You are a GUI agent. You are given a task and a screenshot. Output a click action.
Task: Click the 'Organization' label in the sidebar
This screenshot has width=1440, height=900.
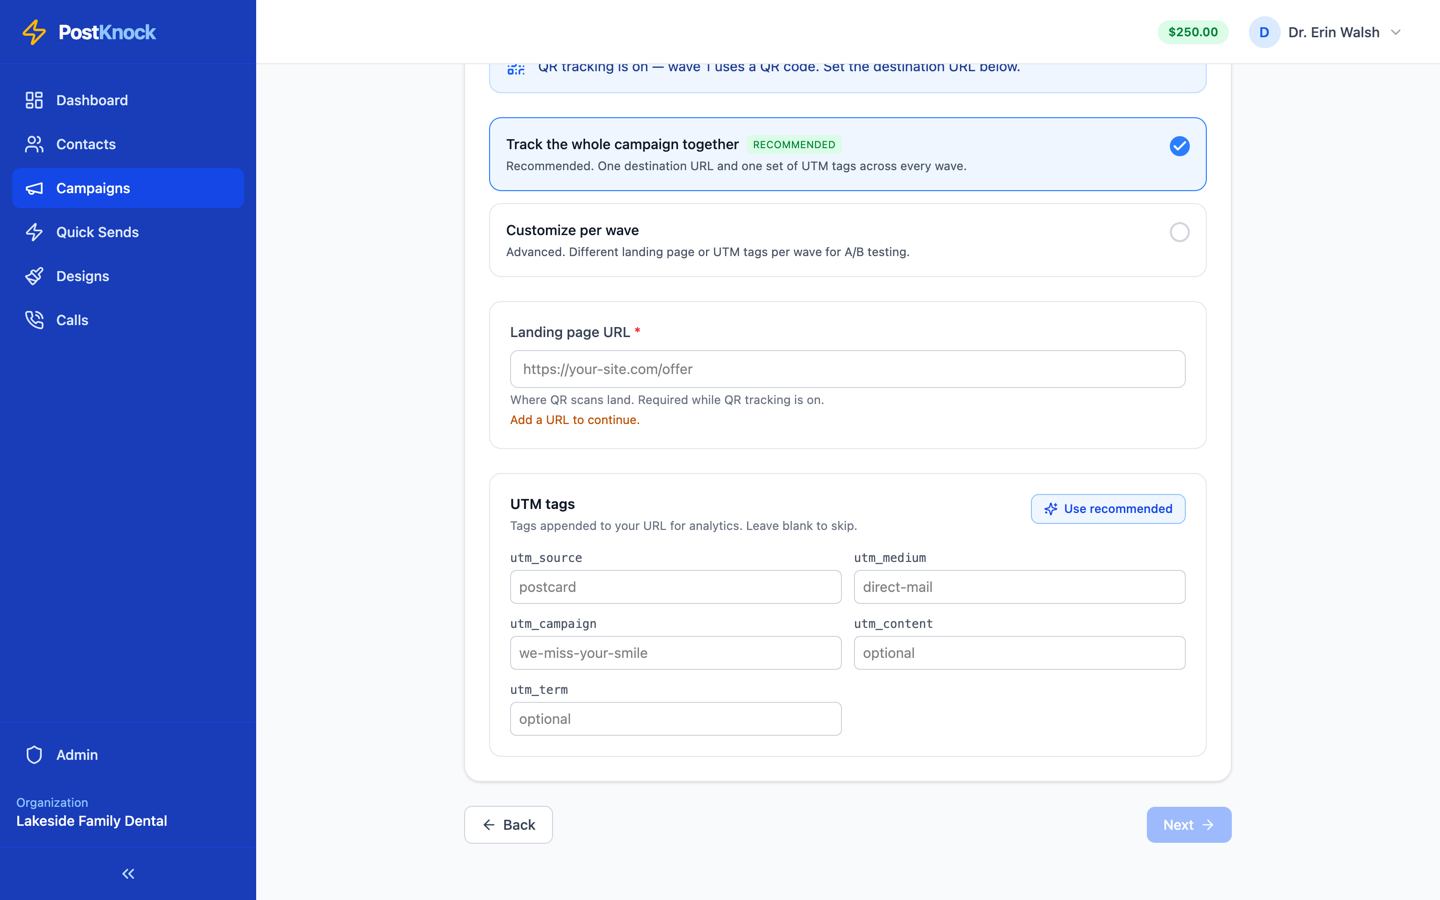click(52, 802)
